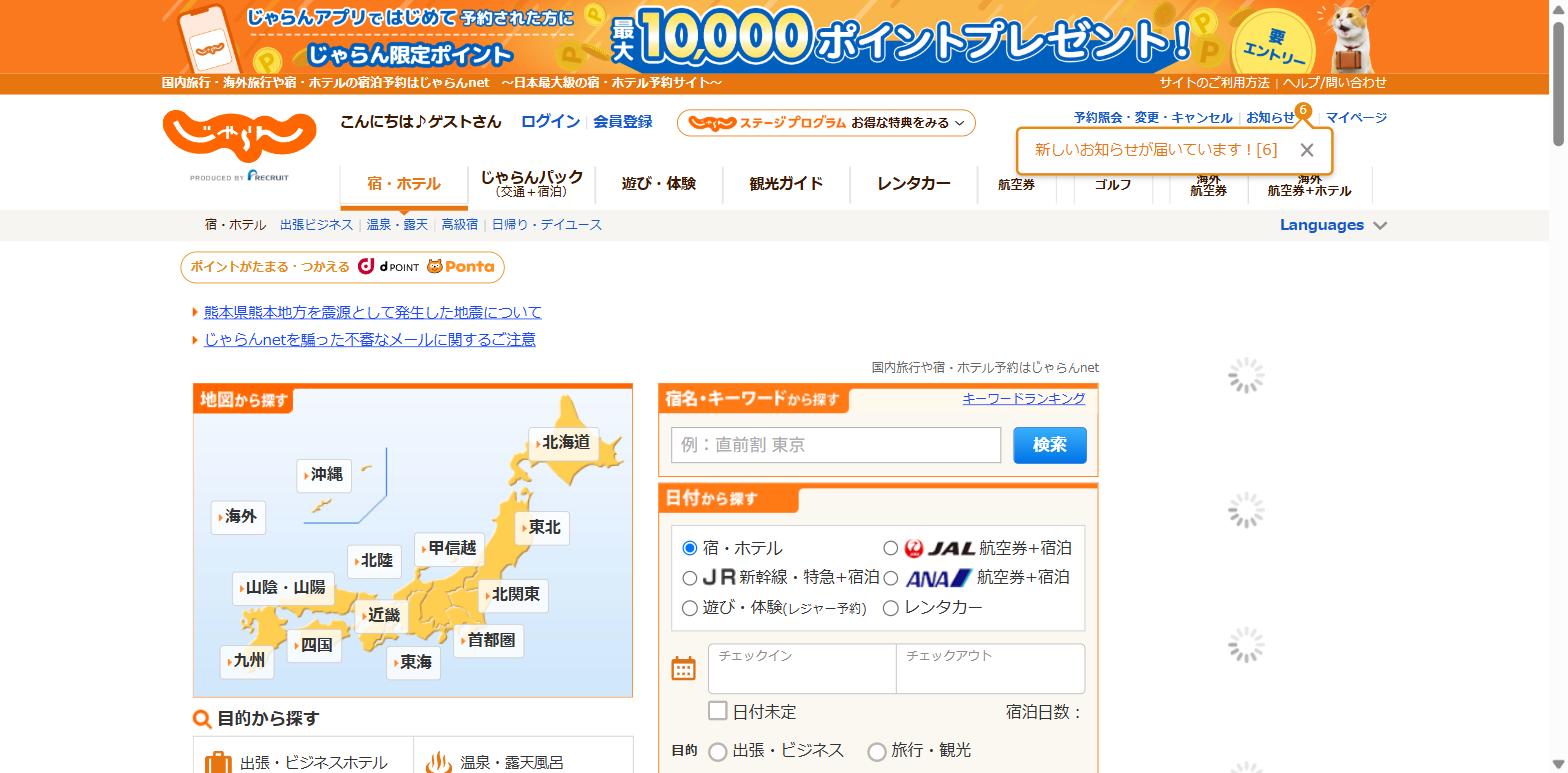The height and width of the screenshot is (773, 1568).
Task: Select 北陸 region on the map
Action: 375,561
